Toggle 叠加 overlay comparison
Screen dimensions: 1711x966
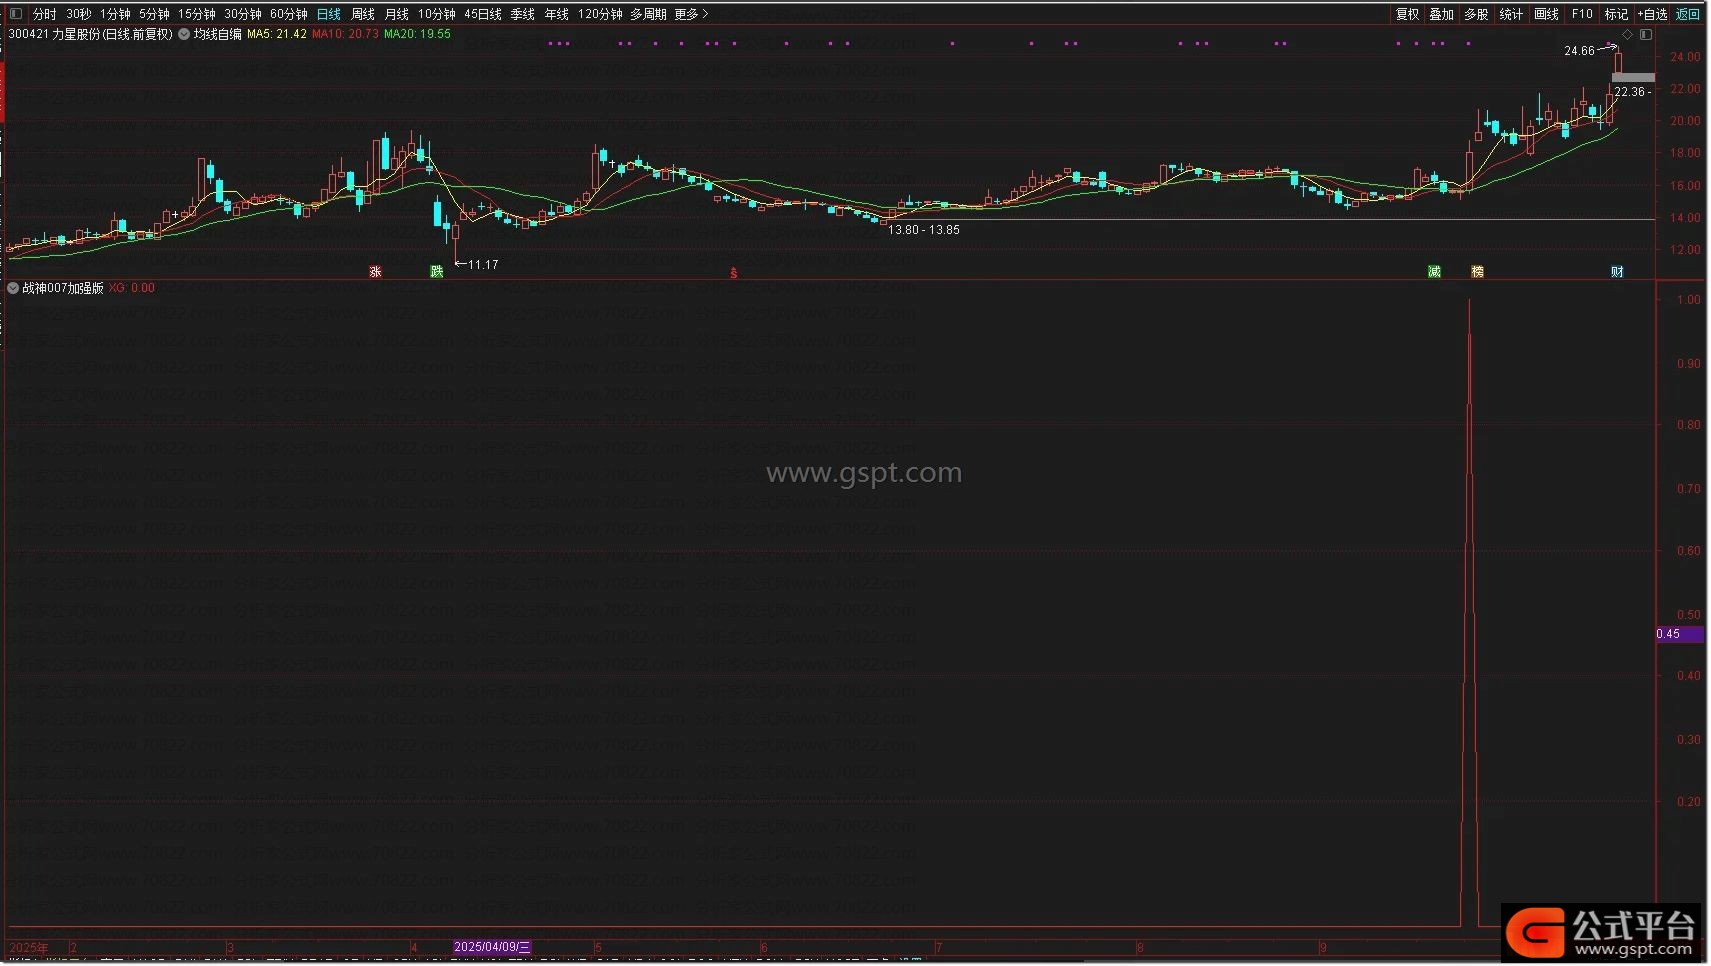coord(1441,14)
